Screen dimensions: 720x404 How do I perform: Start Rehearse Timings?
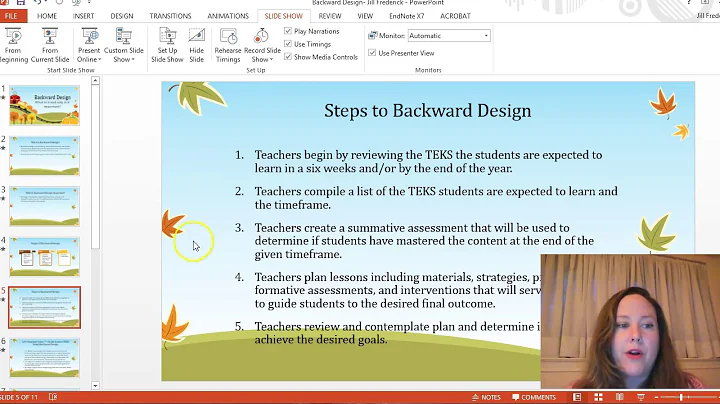228,45
